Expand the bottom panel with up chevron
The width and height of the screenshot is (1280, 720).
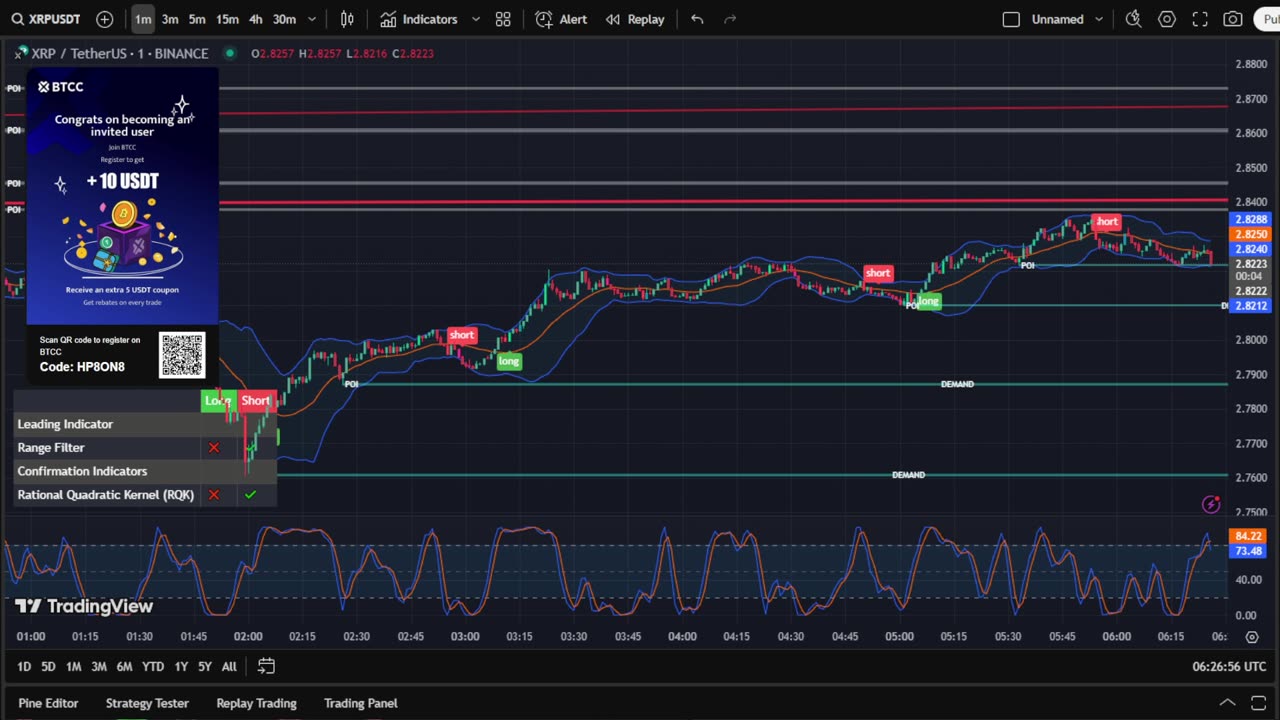pyautogui.click(x=1227, y=703)
